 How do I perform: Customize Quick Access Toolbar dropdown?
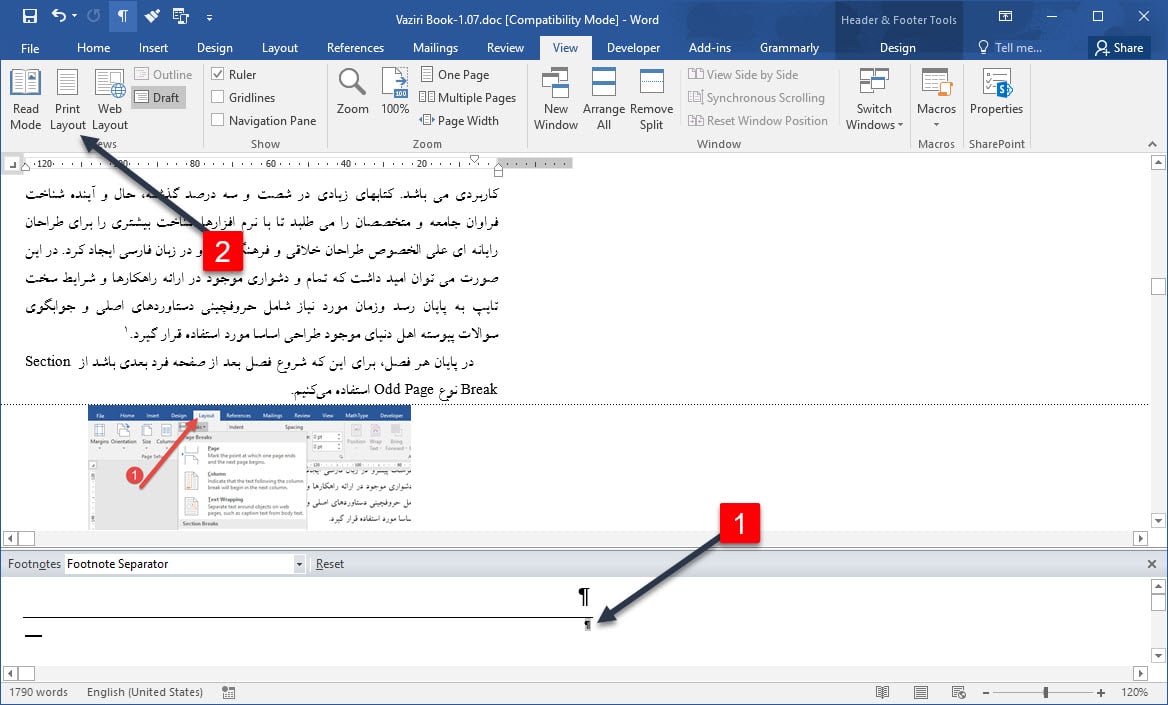pos(209,16)
